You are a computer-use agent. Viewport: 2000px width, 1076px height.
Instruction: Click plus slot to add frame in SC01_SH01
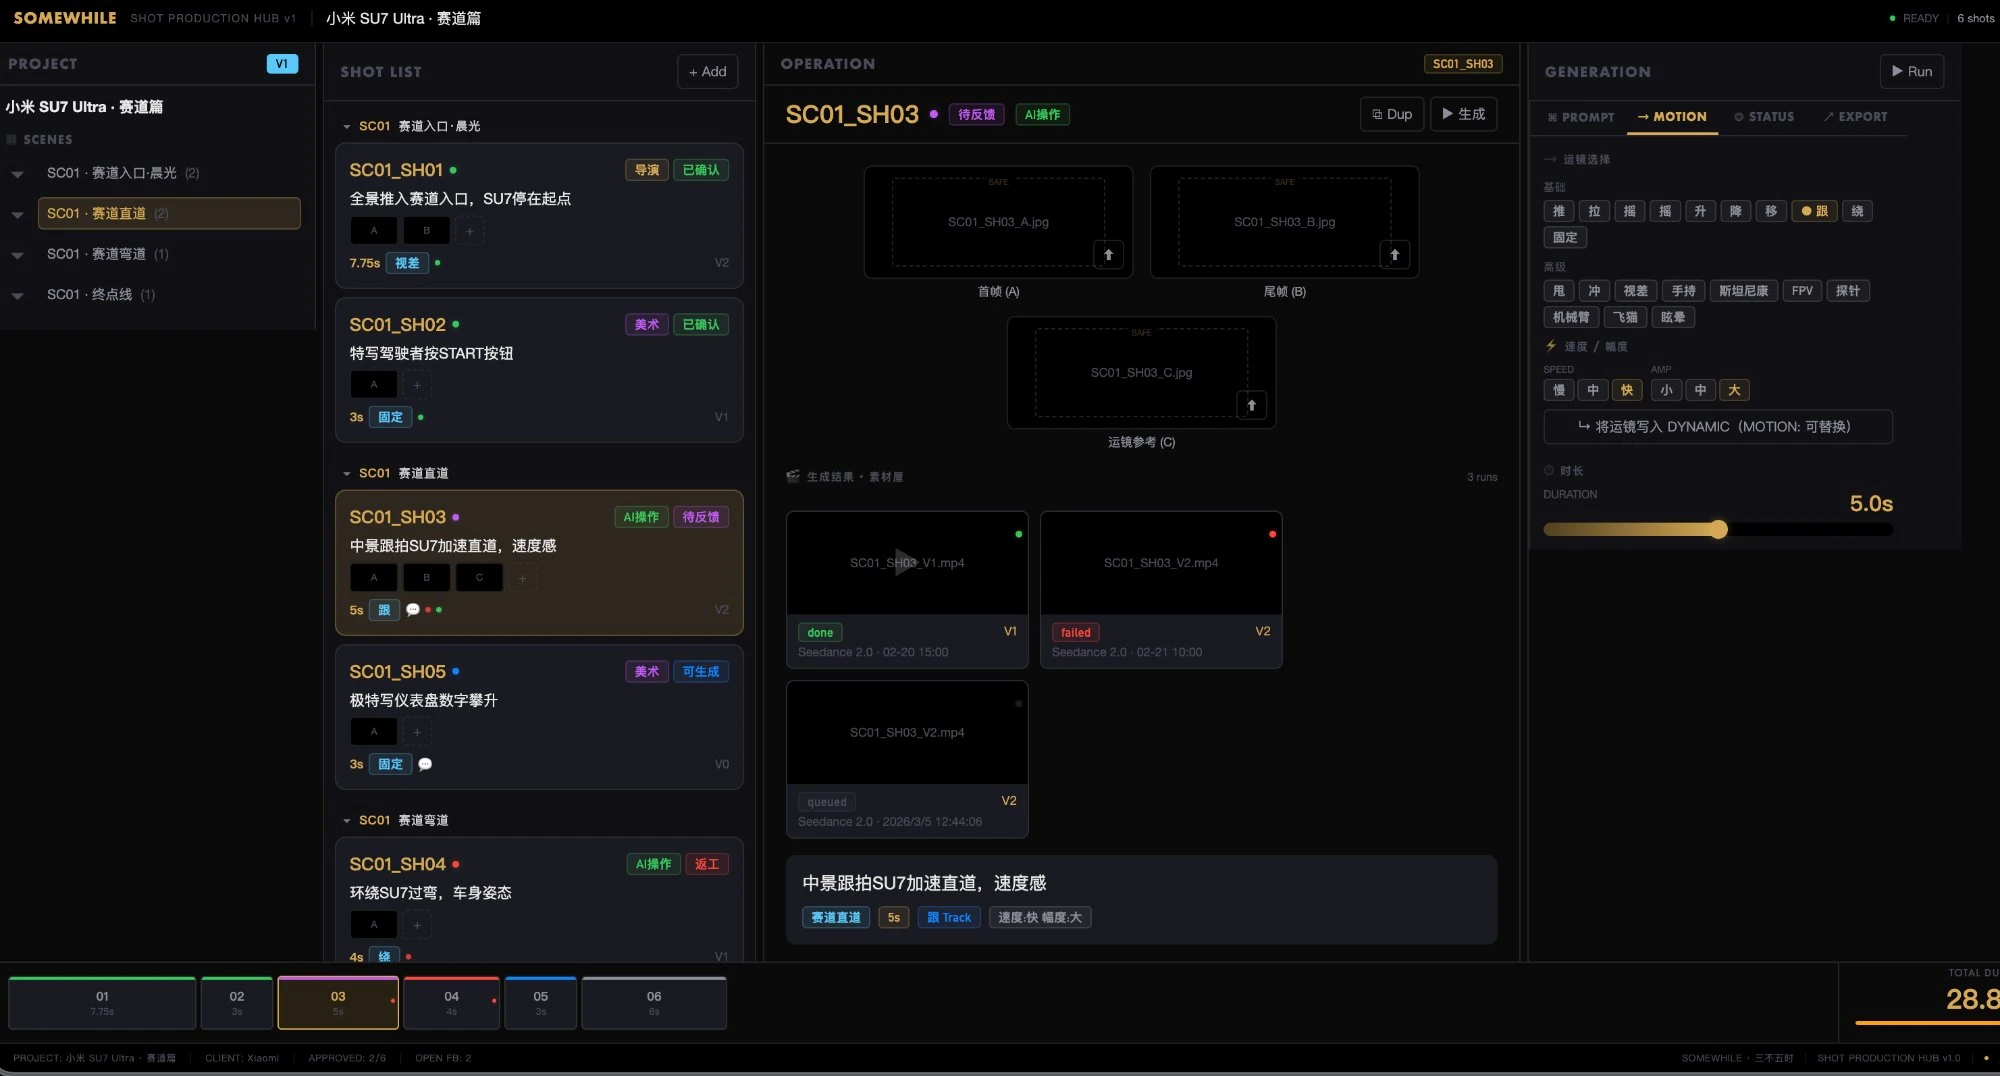[x=470, y=231]
